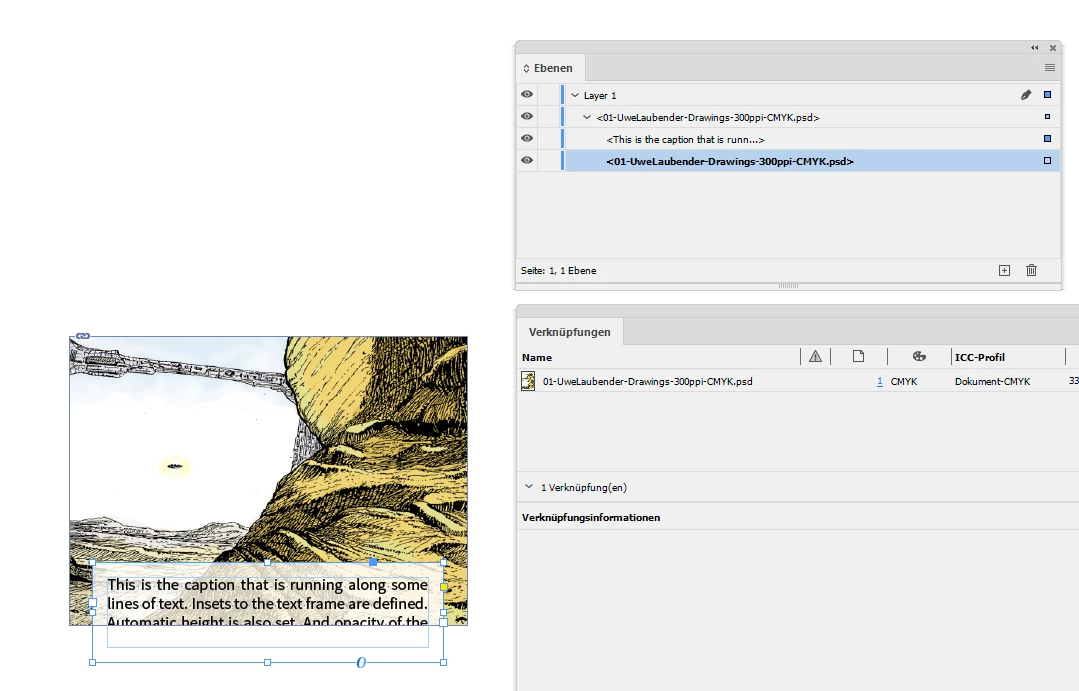Click the Seite: 1, 1 Ebene status text
This screenshot has height=691, width=1079.
pyautogui.click(x=559, y=270)
